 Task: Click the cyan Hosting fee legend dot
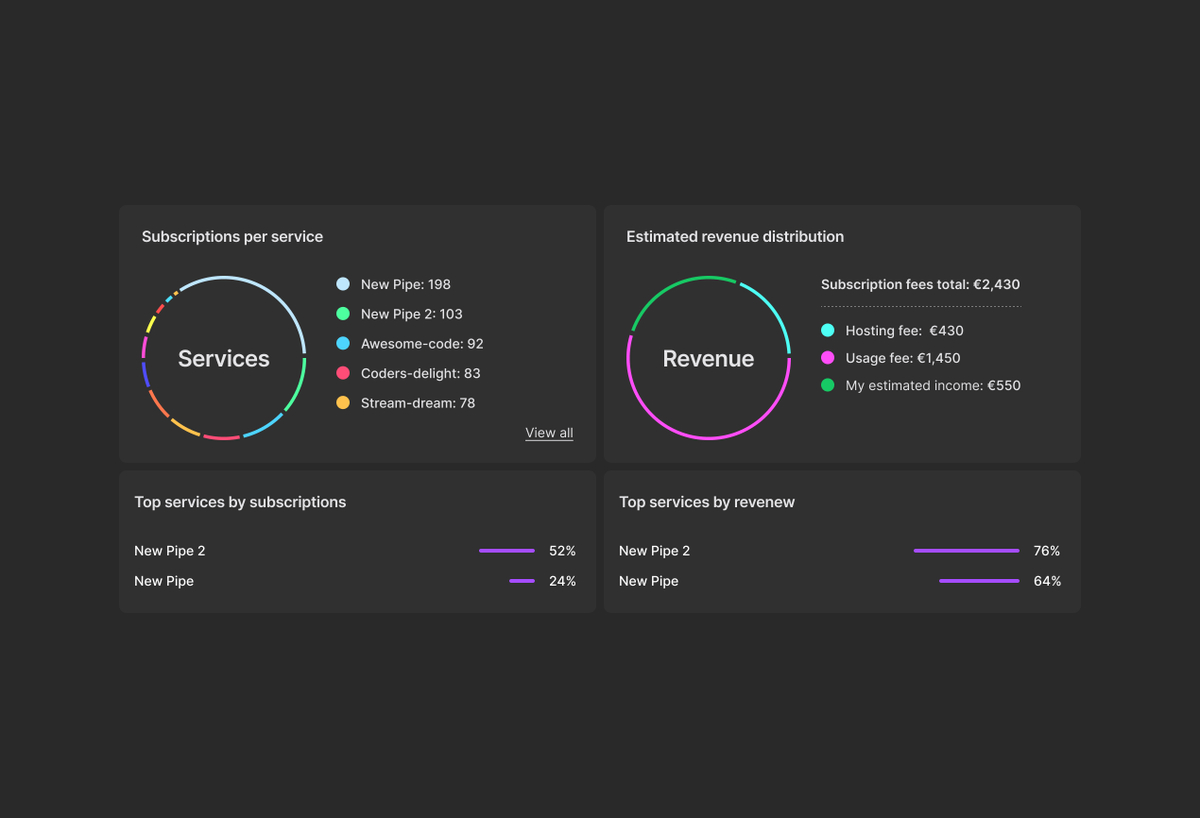[x=827, y=330]
